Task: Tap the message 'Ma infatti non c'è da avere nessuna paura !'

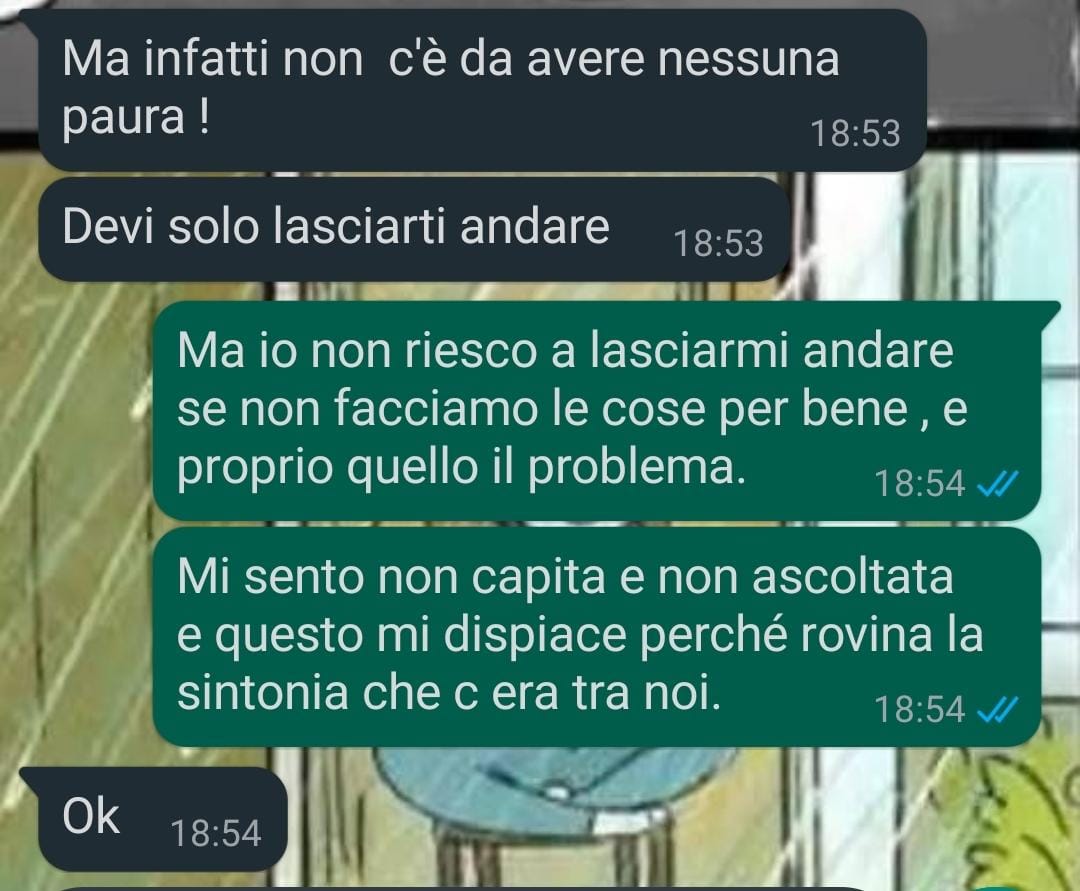Action: [482, 90]
